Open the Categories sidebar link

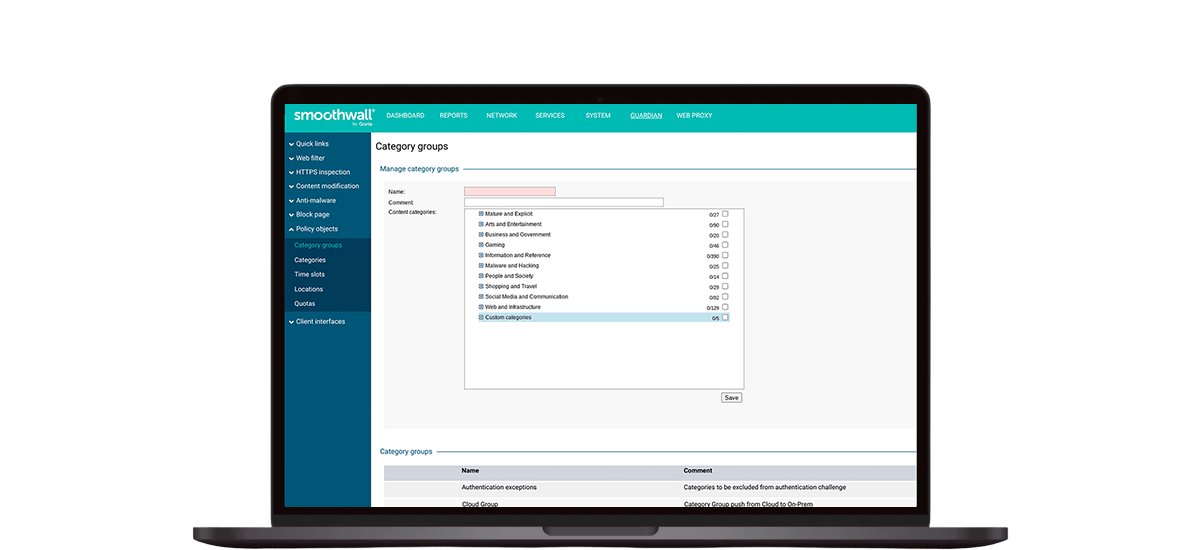pos(310,260)
